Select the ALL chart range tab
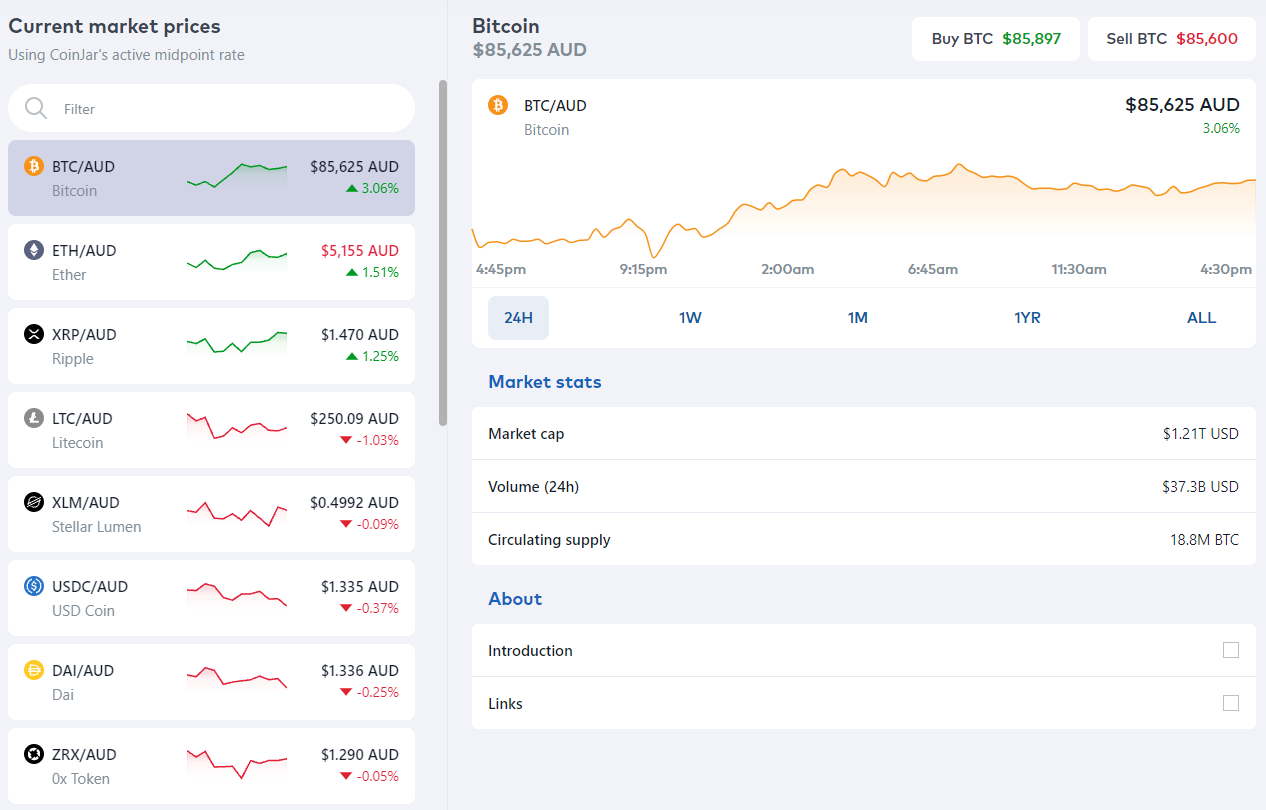The image size is (1266, 810). 1201,318
